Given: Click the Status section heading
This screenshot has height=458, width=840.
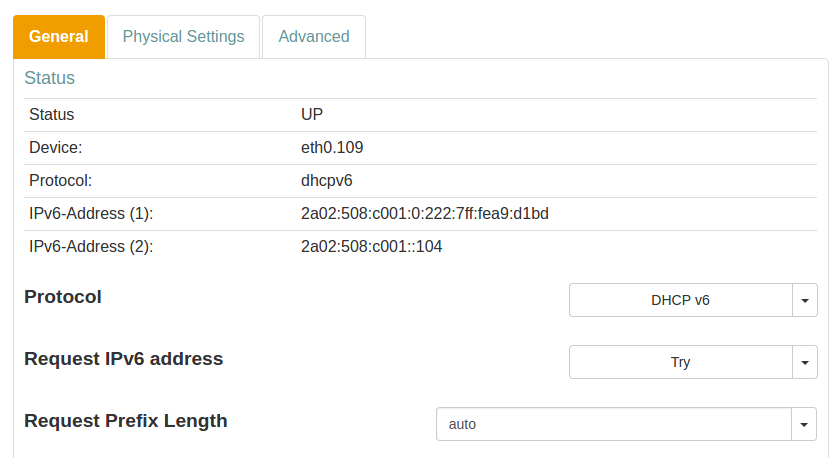Looking at the screenshot, I should pyautogui.click(x=49, y=78).
